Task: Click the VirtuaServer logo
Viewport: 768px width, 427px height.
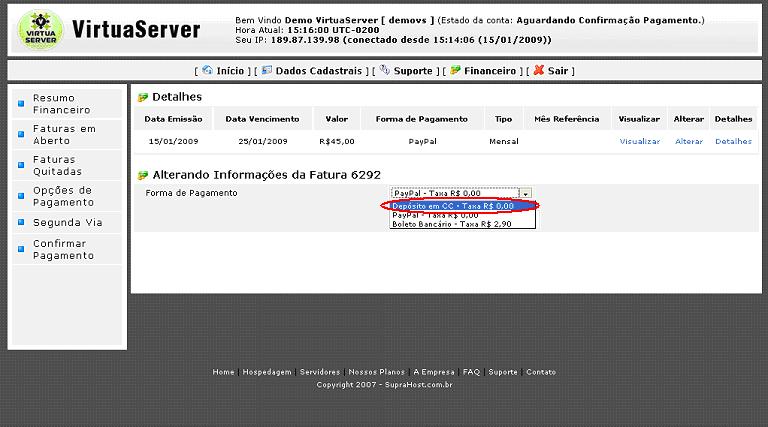Action: point(40,30)
